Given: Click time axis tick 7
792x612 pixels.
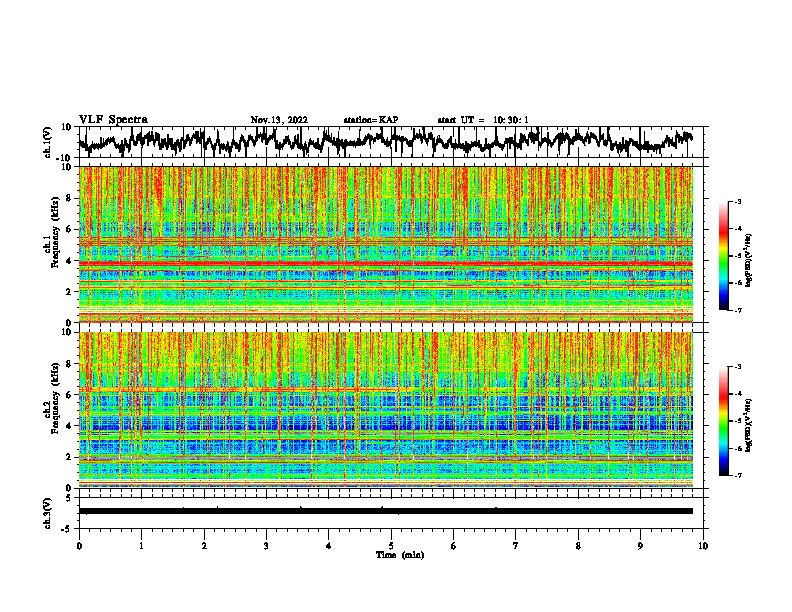Looking at the screenshot, I should click(516, 546).
